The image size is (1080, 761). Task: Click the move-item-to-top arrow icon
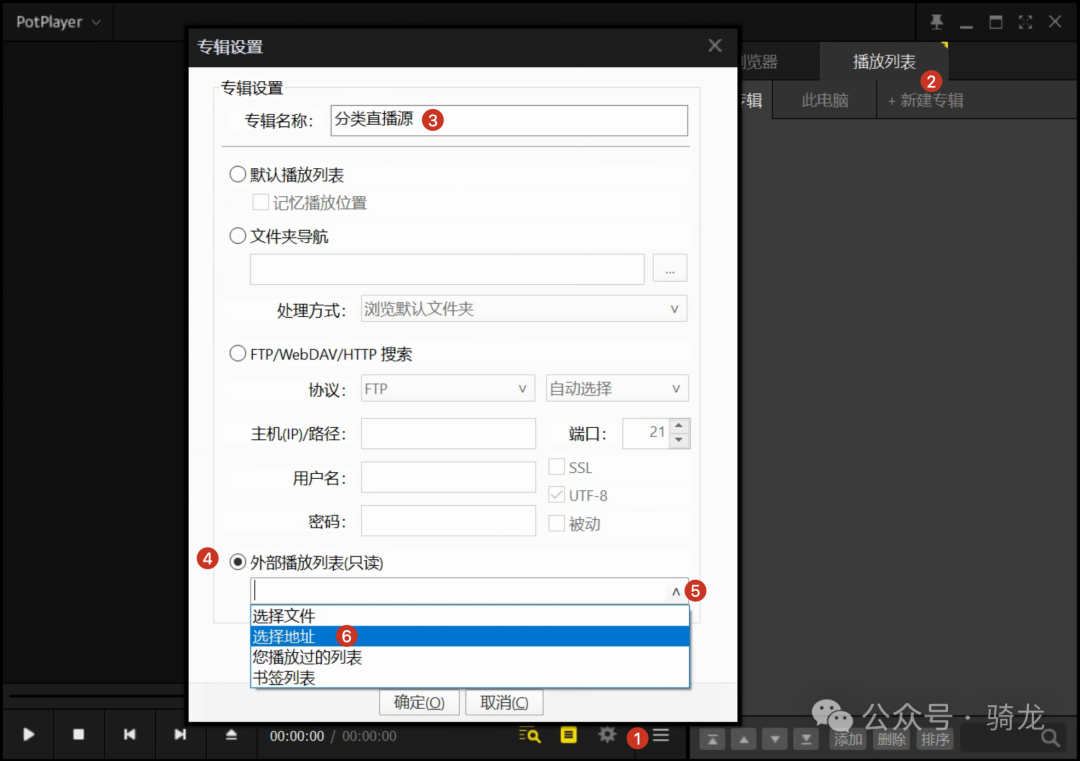pyautogui.click(x=712, y=738)
